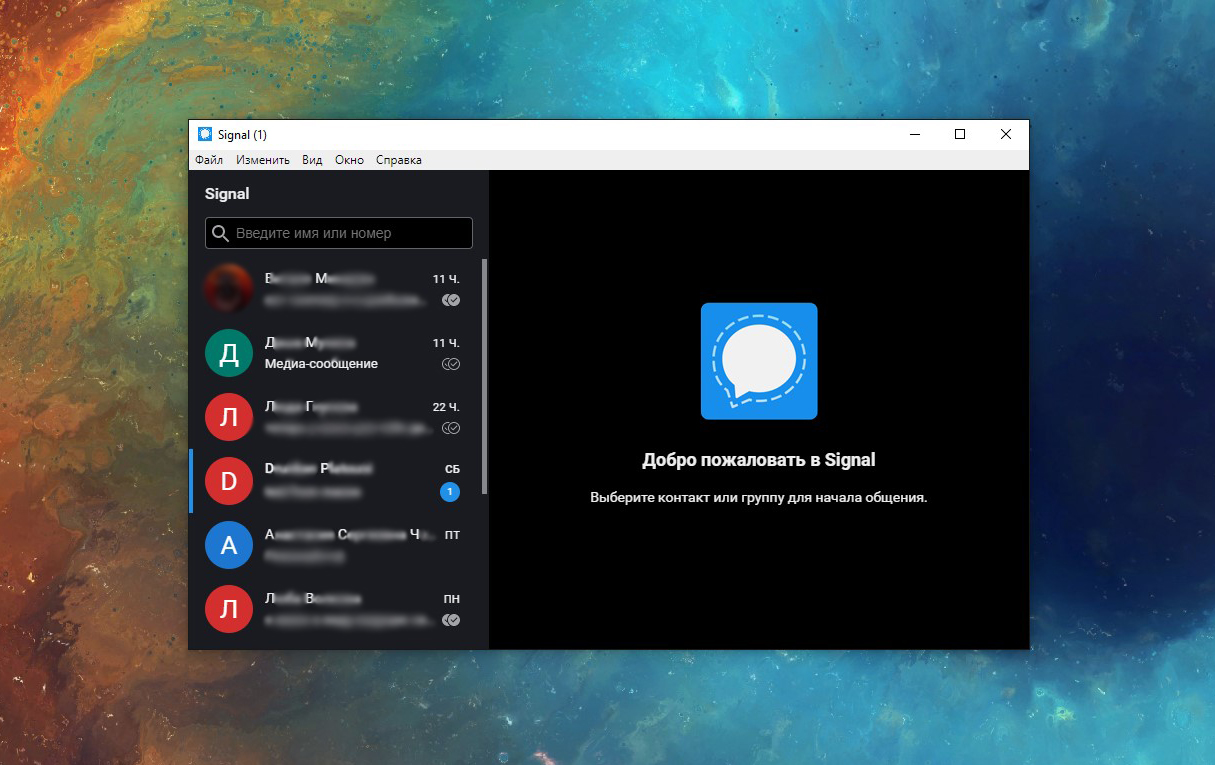Click the checkmarks on the bottom ПН conversation
Screen dimensions: 1215x765
coord(450,620)
